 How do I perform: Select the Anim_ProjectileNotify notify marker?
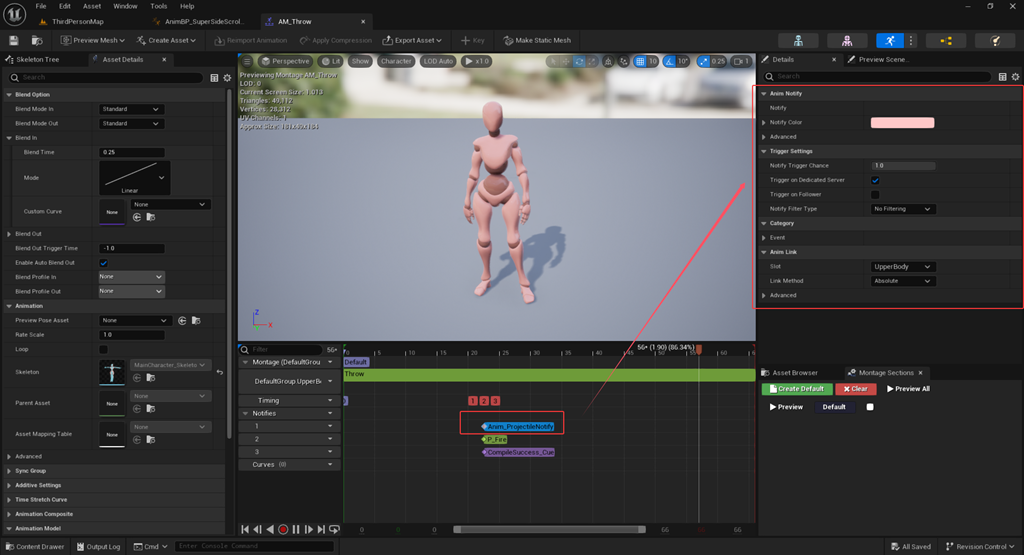519,426
